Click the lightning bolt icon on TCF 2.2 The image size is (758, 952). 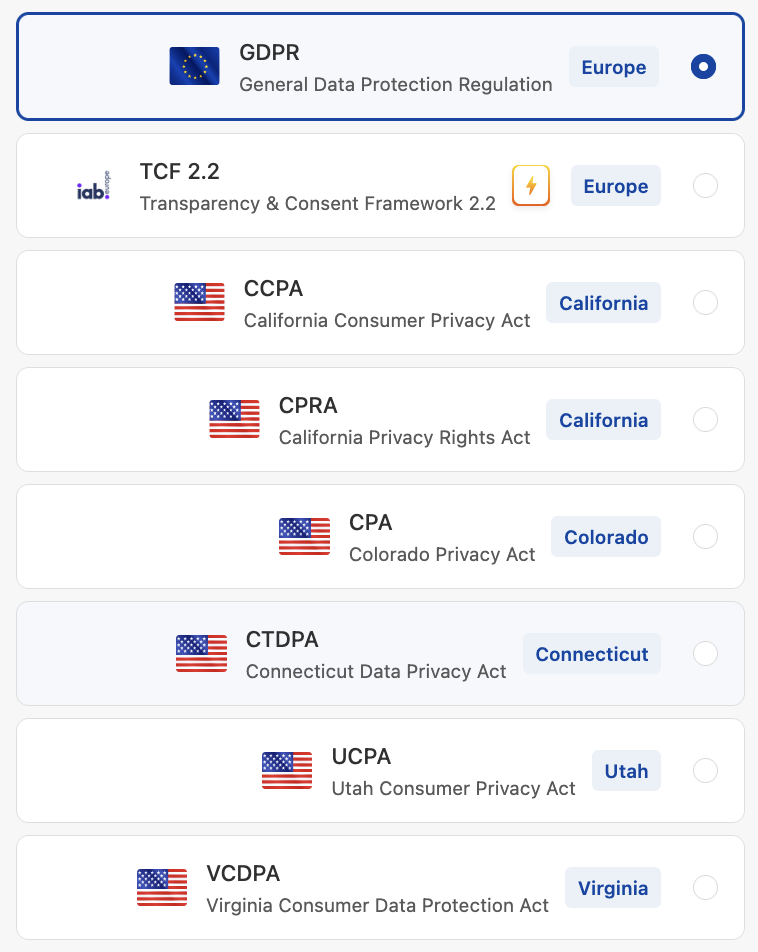(x=531, y=186)
